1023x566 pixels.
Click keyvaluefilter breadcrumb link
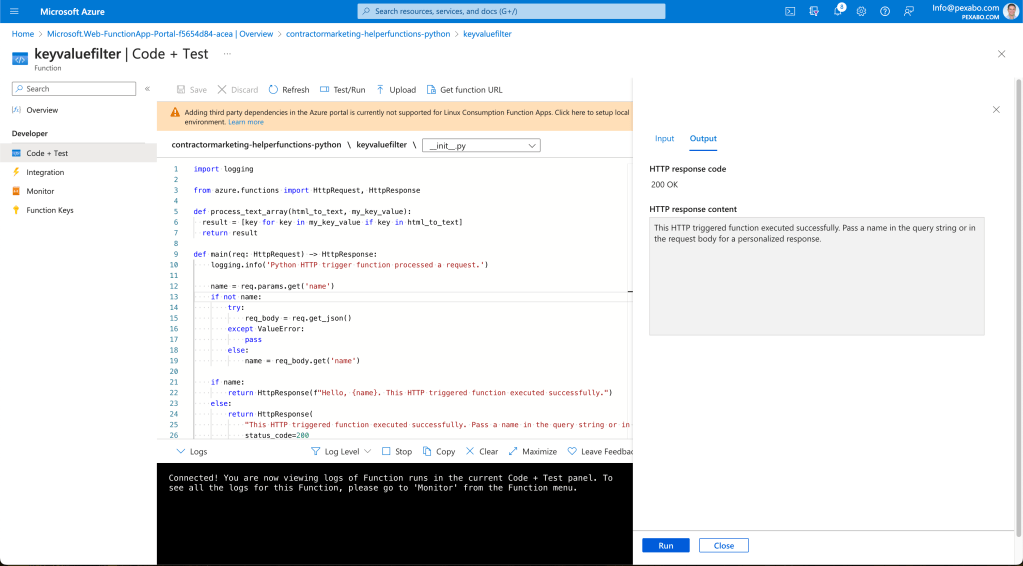(487, 34)
